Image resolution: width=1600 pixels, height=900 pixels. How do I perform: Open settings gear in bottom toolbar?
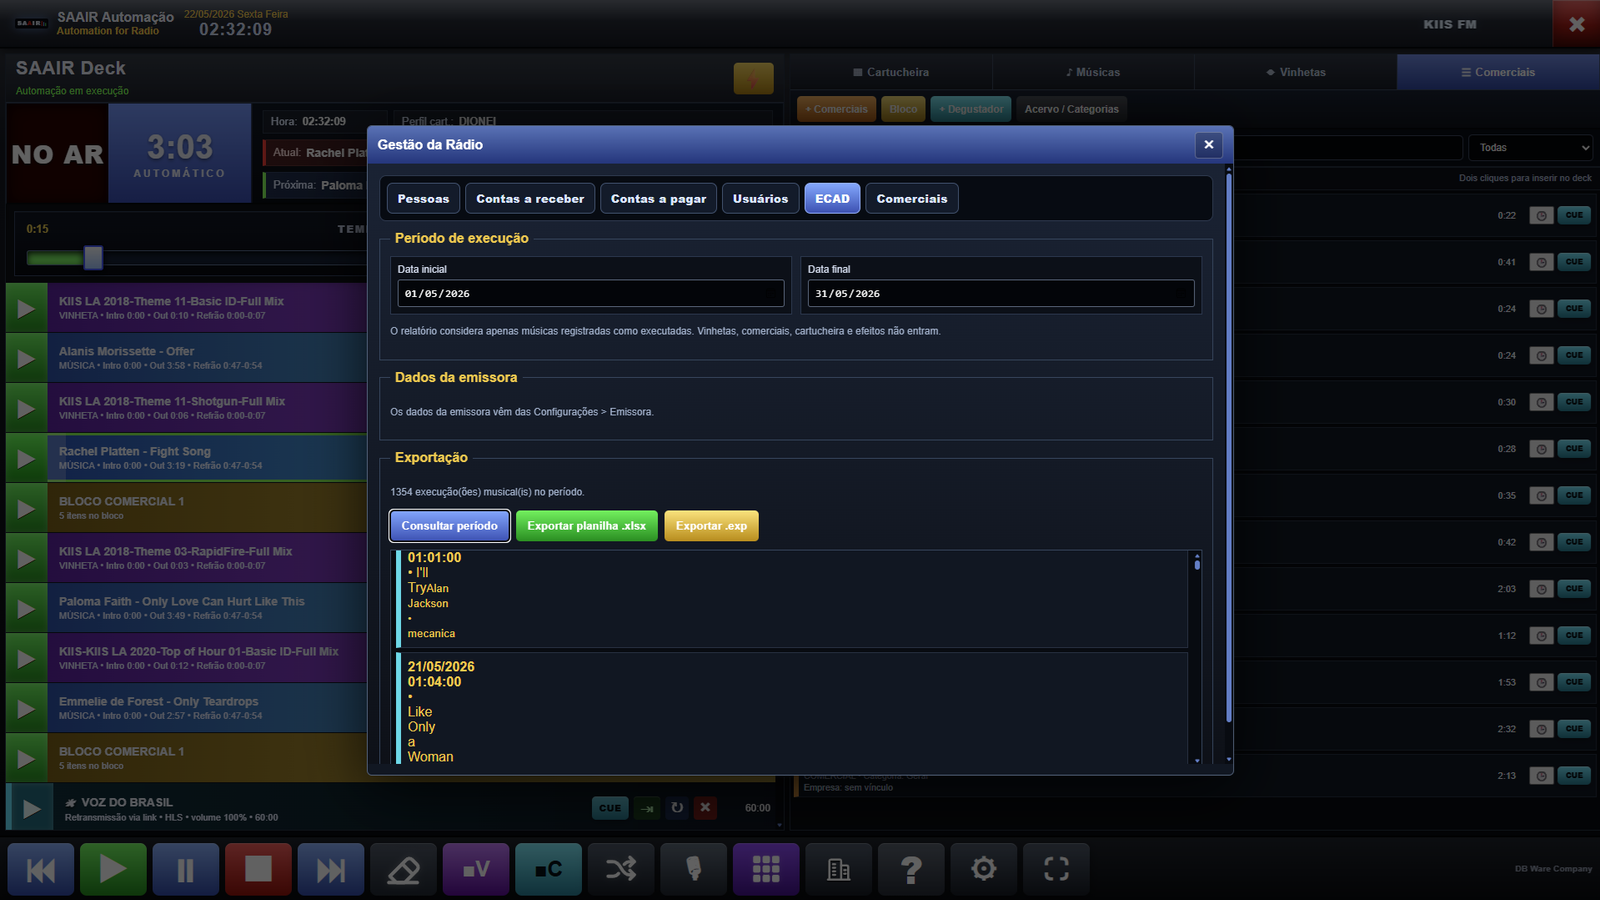click(983, 869)
